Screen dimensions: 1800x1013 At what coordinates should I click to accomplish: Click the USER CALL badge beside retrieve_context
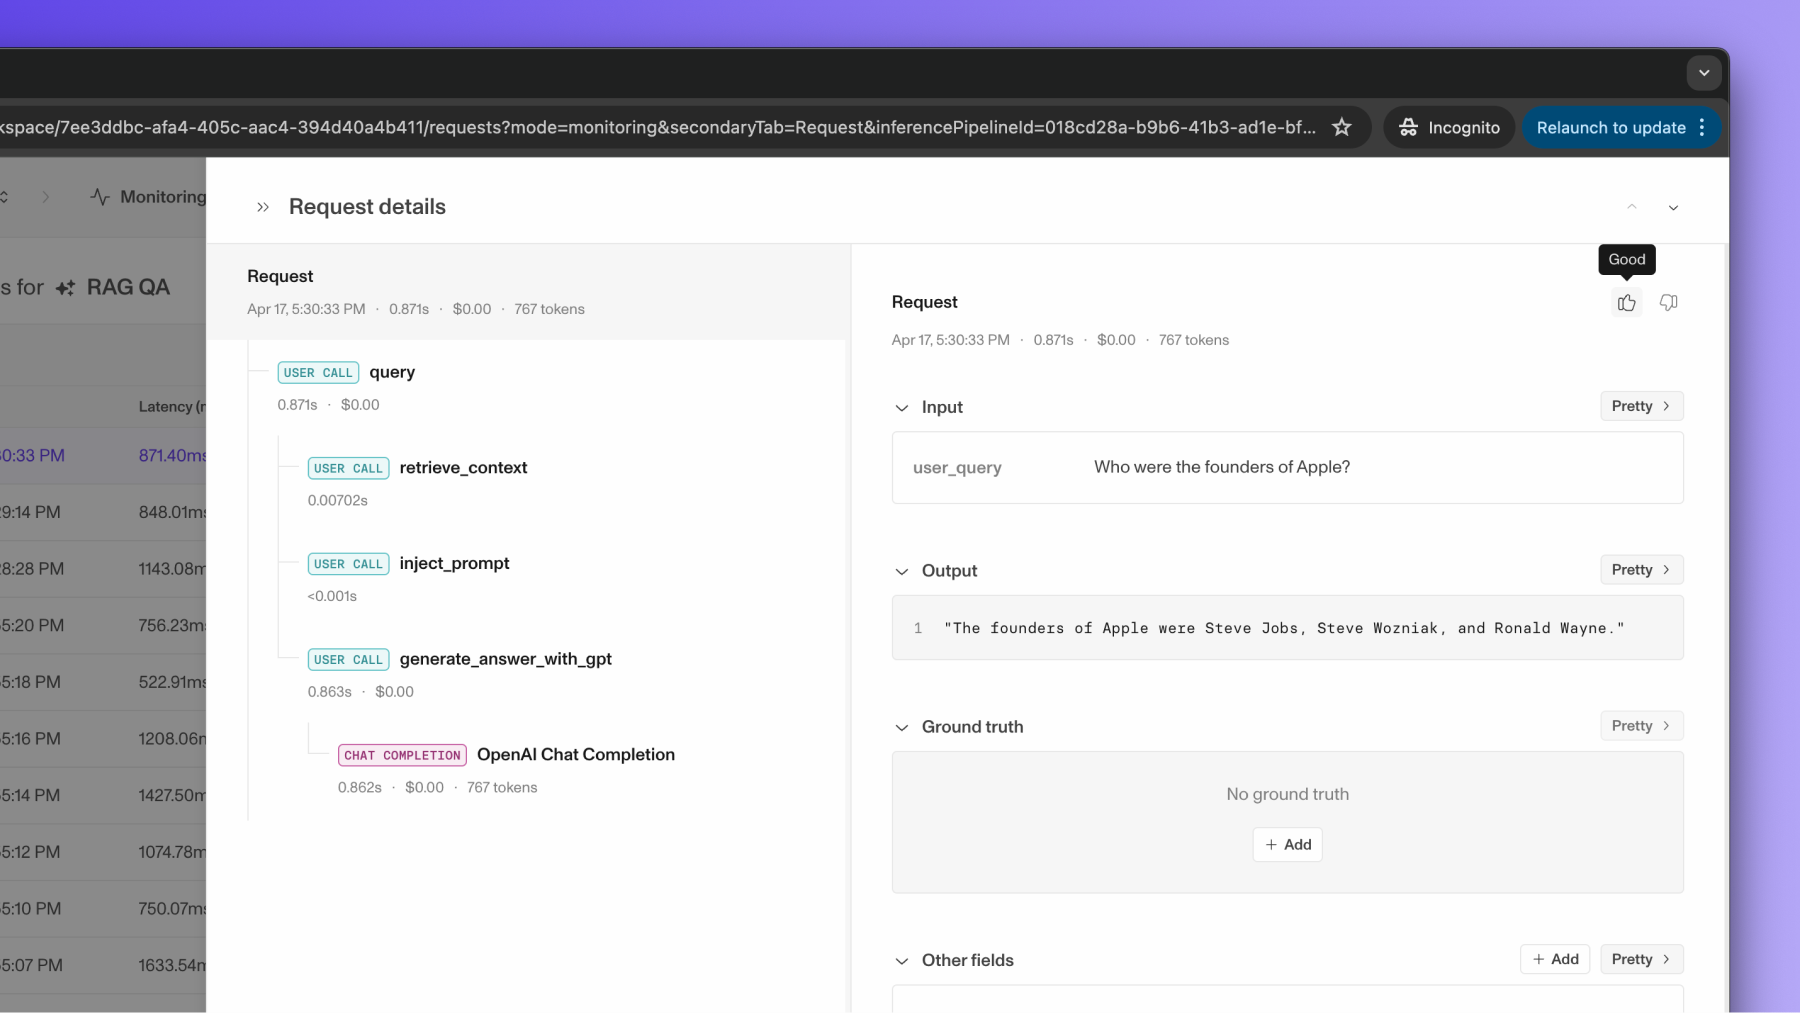tap(348, 468)
